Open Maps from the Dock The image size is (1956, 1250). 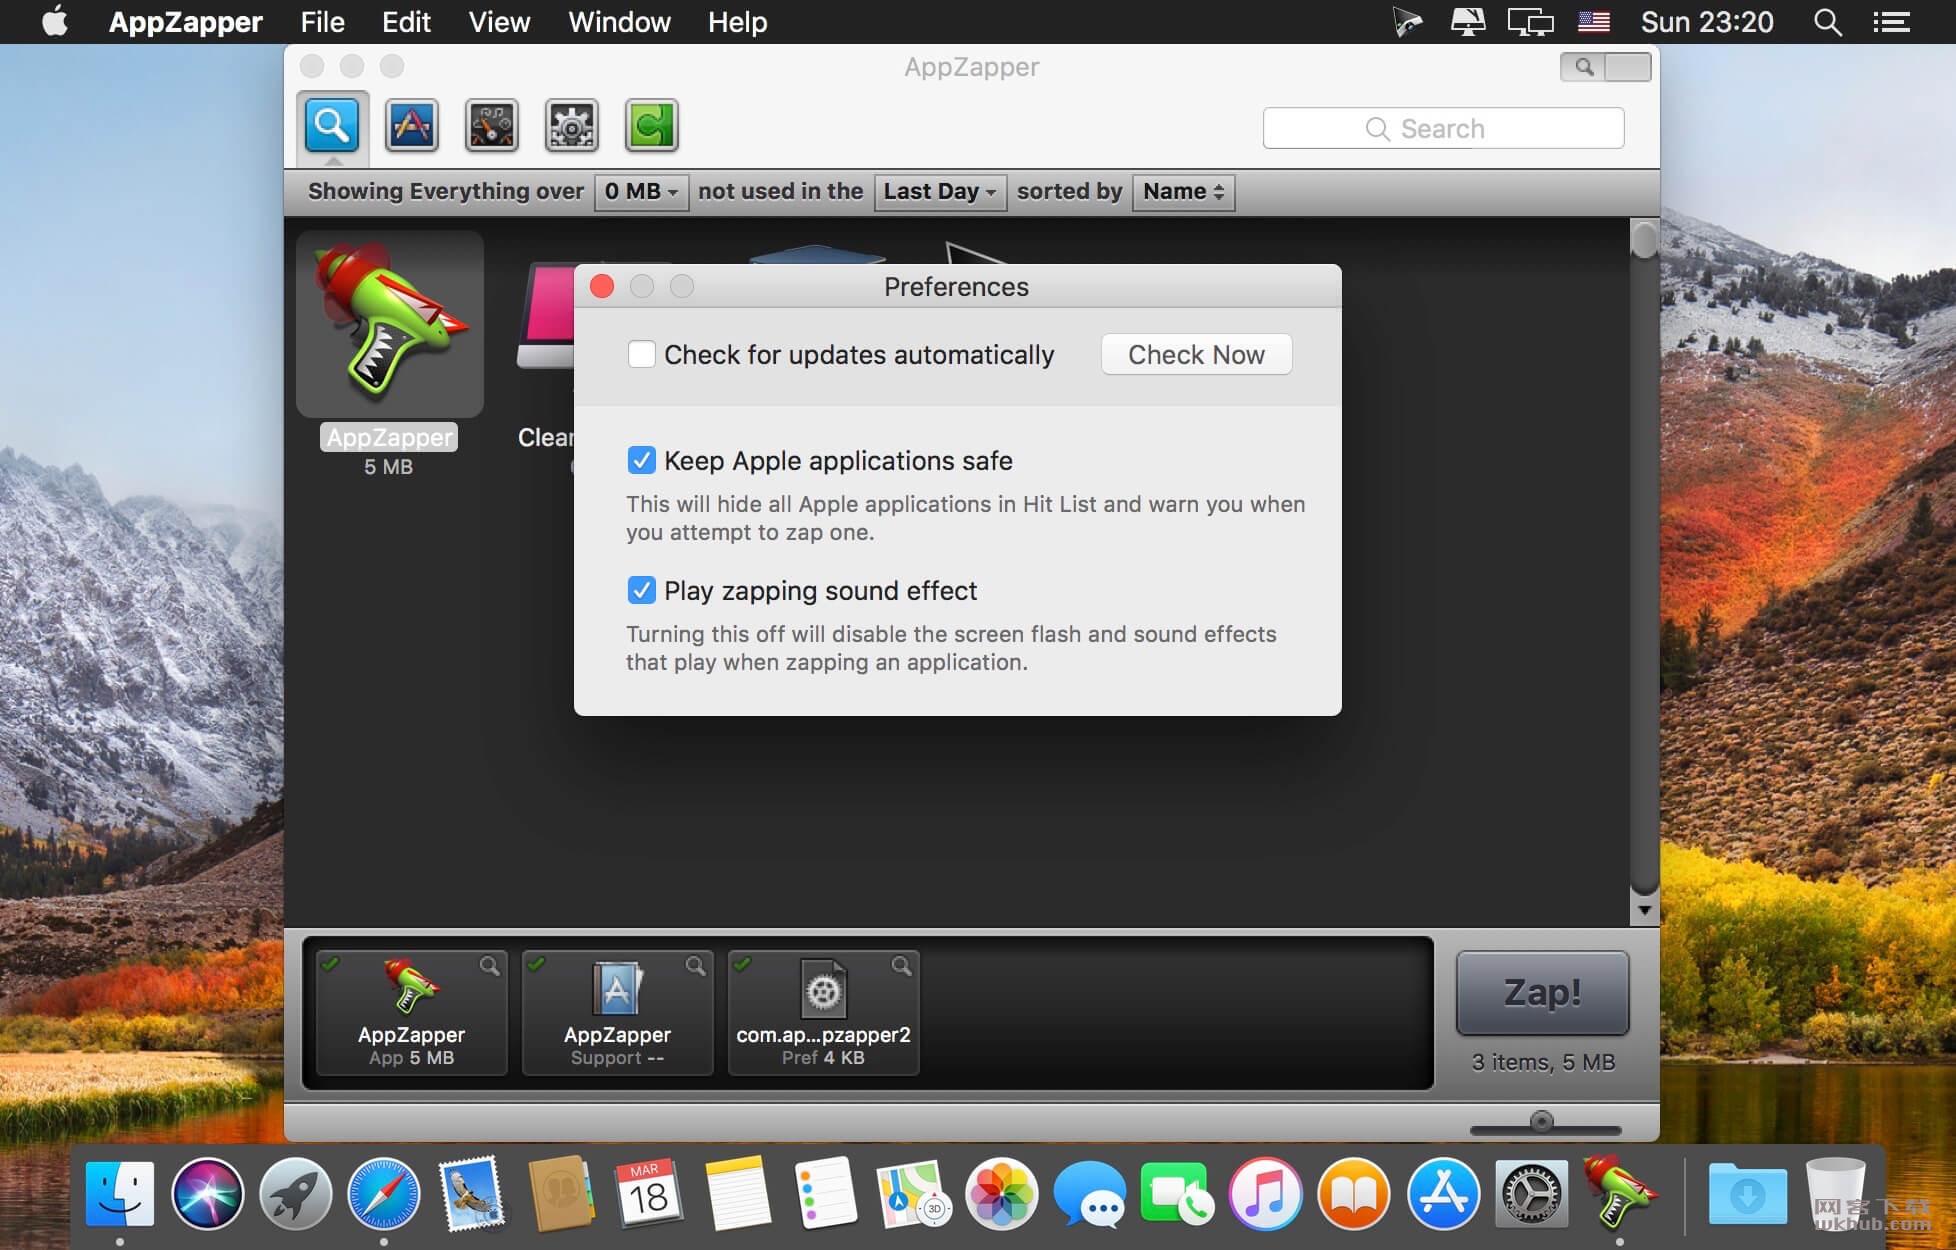tap(913, 1194)
